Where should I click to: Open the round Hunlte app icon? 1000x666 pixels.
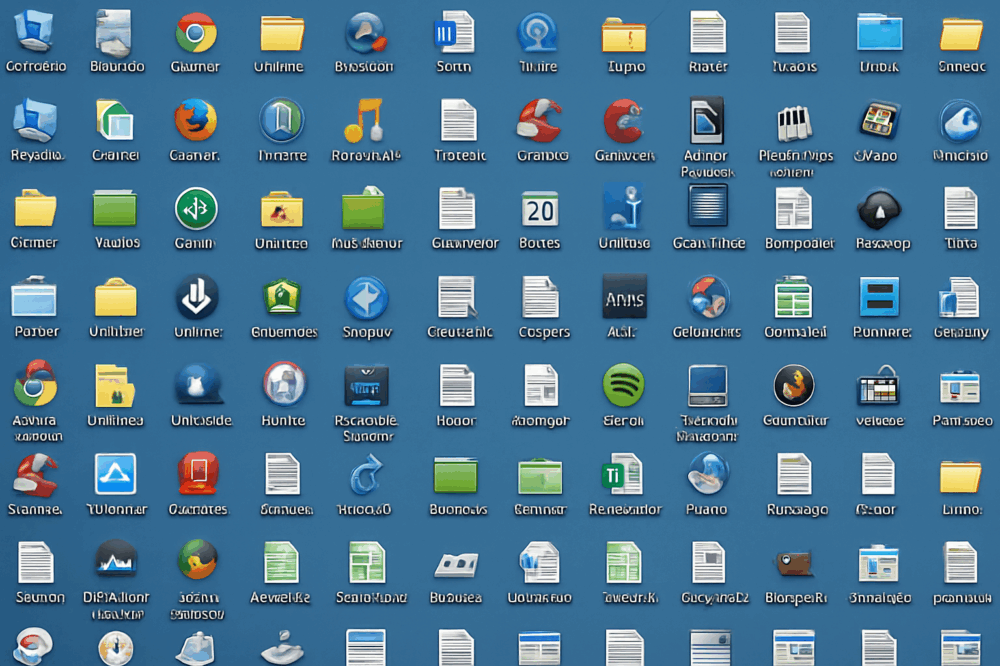pos(284,385)
